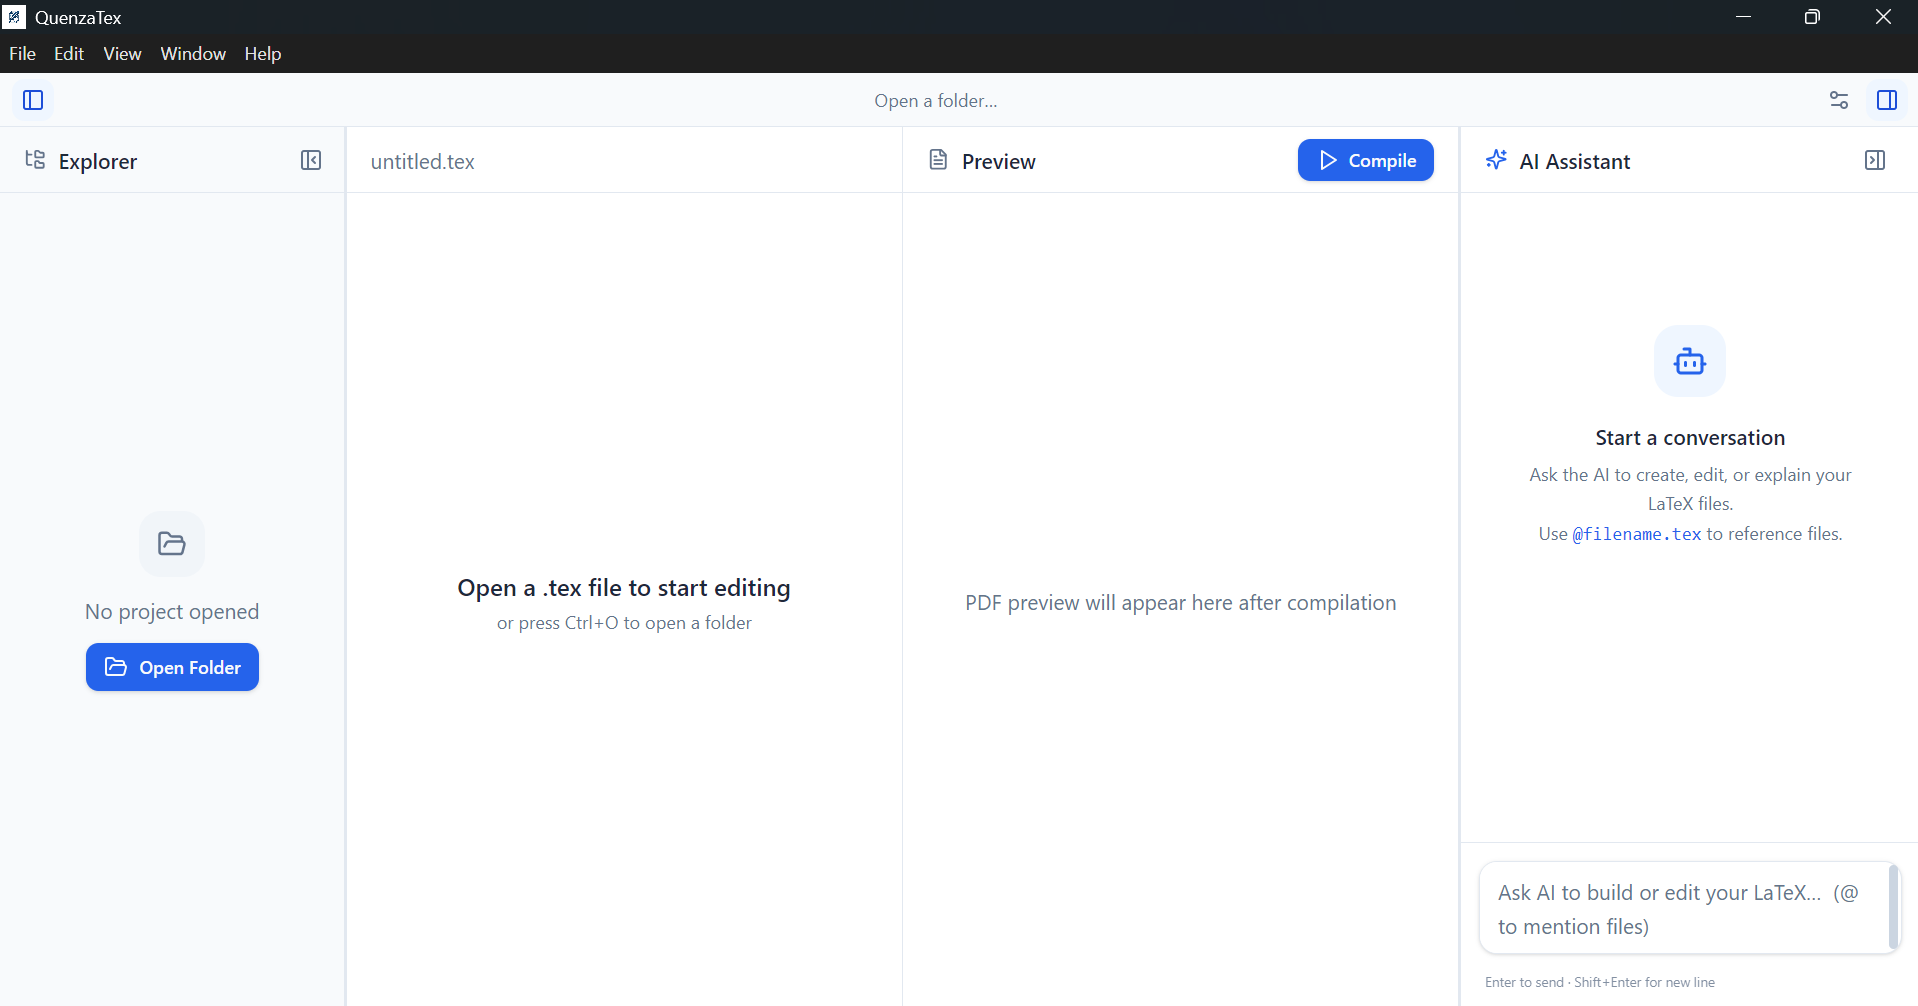This screenshot has width=1918, height=1006.
Task: Open the Help menu
Action: tap(263, 54)
